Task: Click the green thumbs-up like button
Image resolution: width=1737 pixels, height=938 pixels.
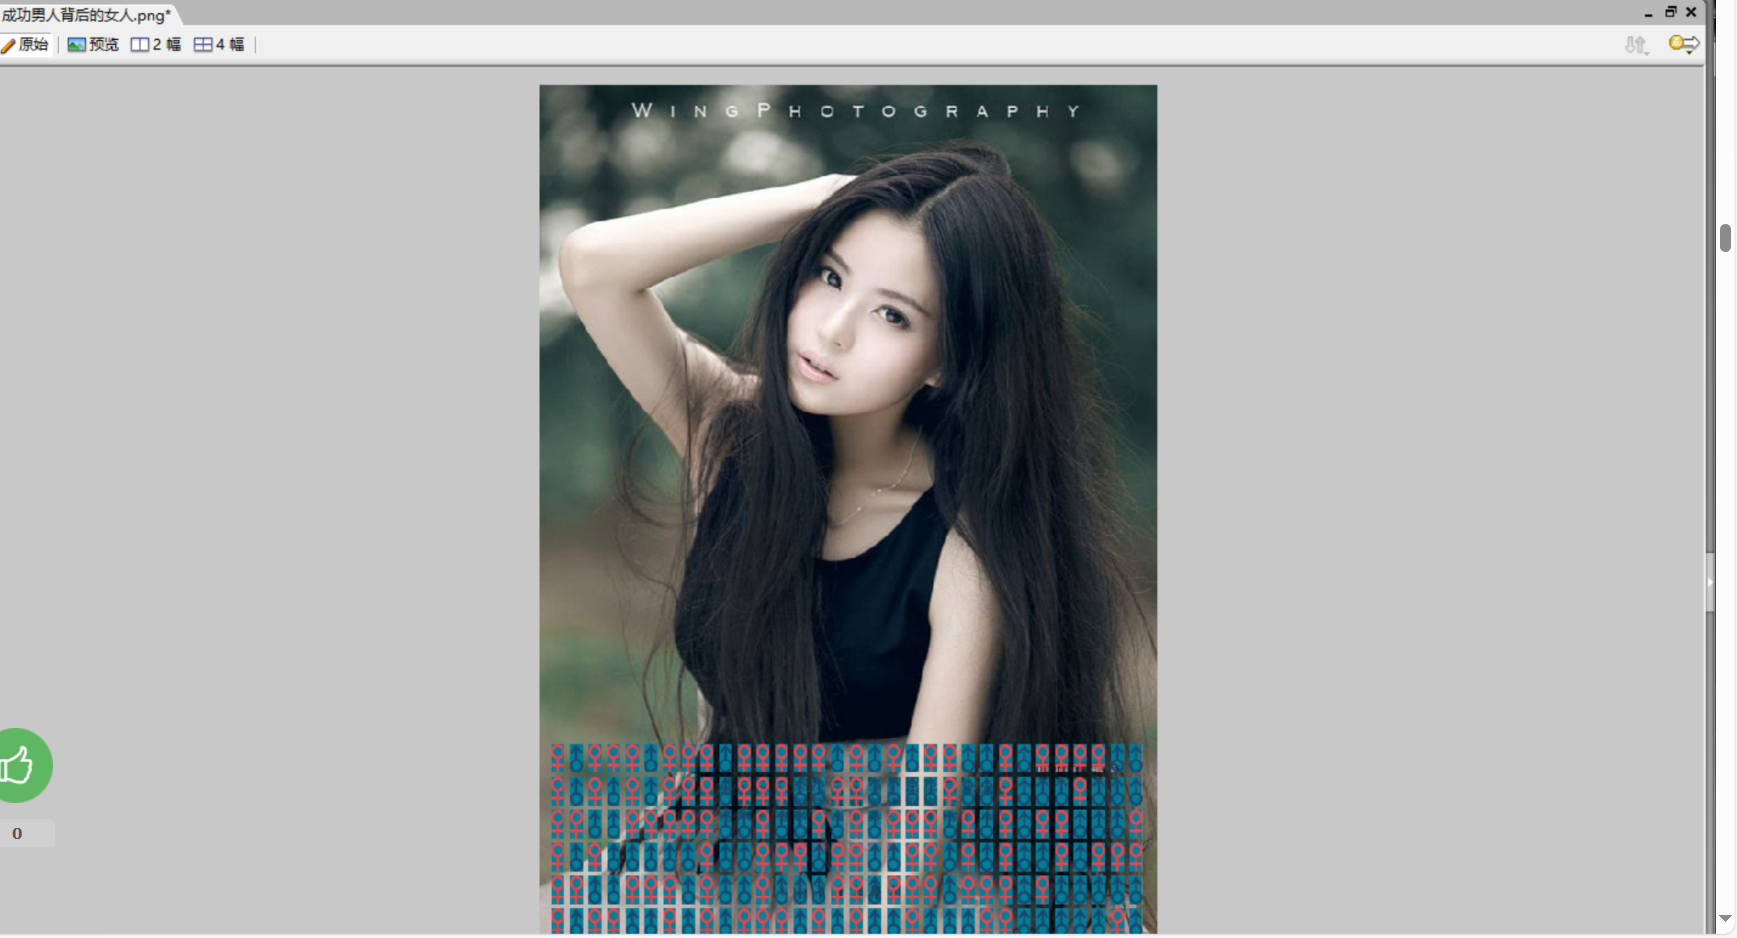Action: (18, 765)
